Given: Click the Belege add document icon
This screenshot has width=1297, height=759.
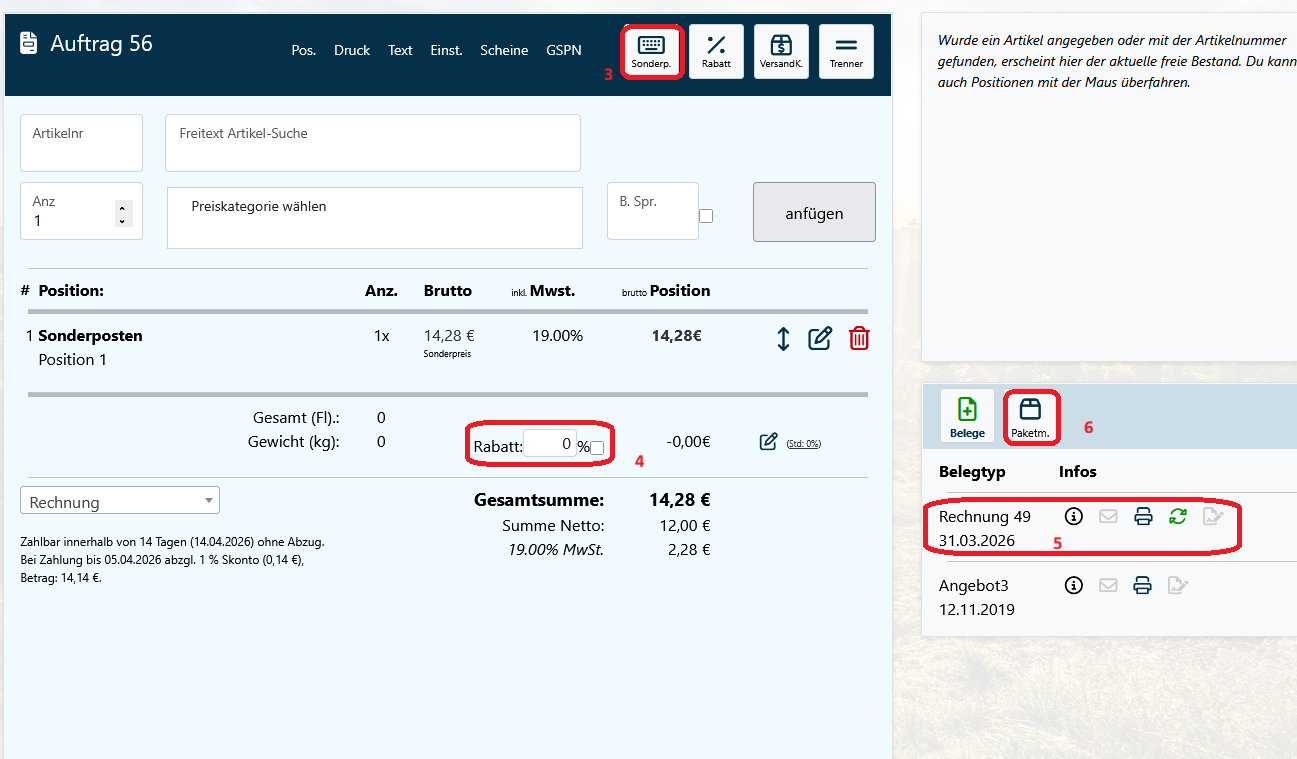Looking at the screenshot, I should click(x=967, y=415).
